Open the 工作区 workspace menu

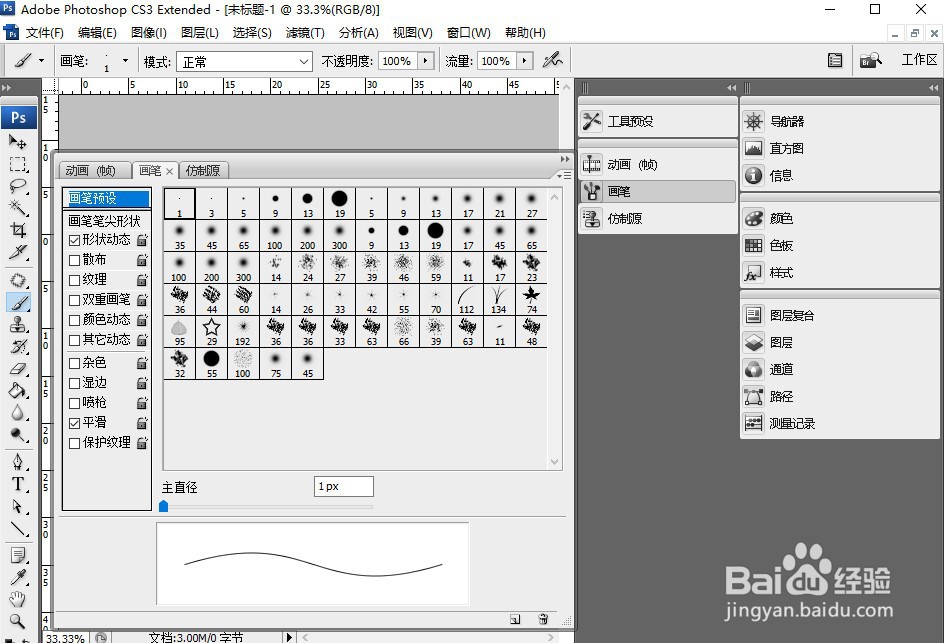tap(919, 60)
